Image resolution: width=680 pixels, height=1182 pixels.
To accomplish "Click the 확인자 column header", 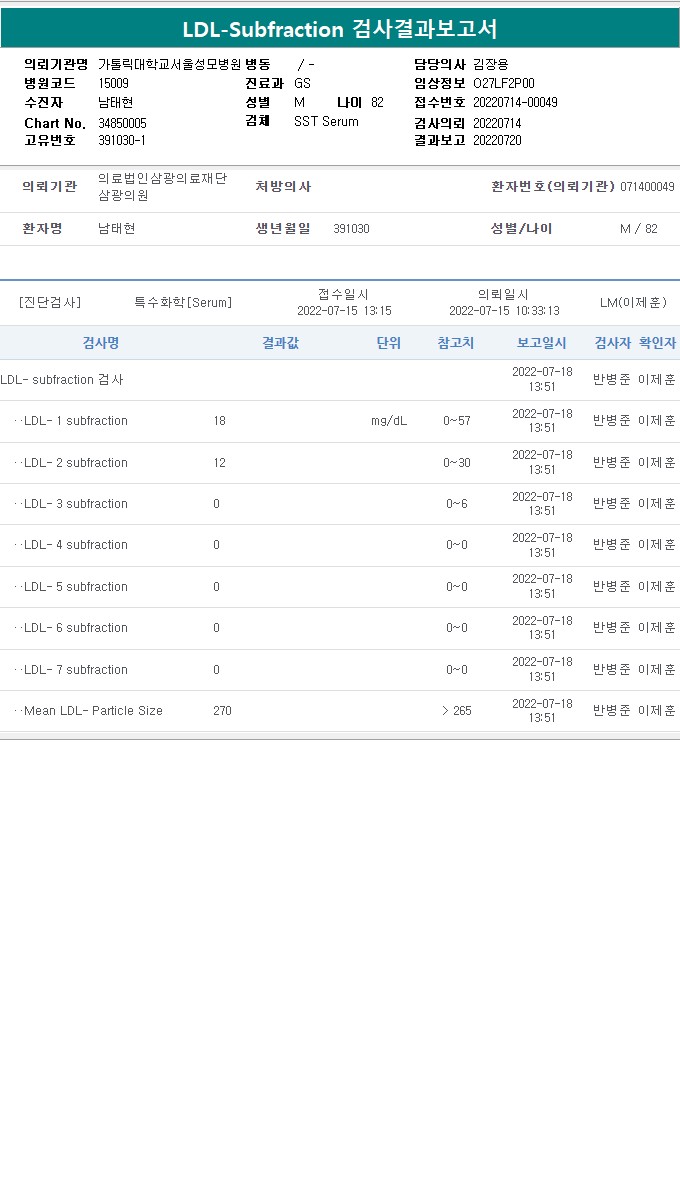I will pyautogui.click(x=657, y=343).
